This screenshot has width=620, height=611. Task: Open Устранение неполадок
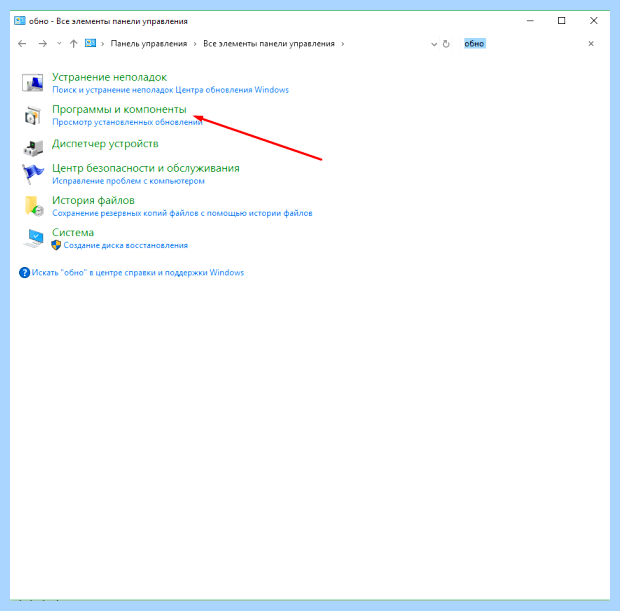click(x=110, y=77)
